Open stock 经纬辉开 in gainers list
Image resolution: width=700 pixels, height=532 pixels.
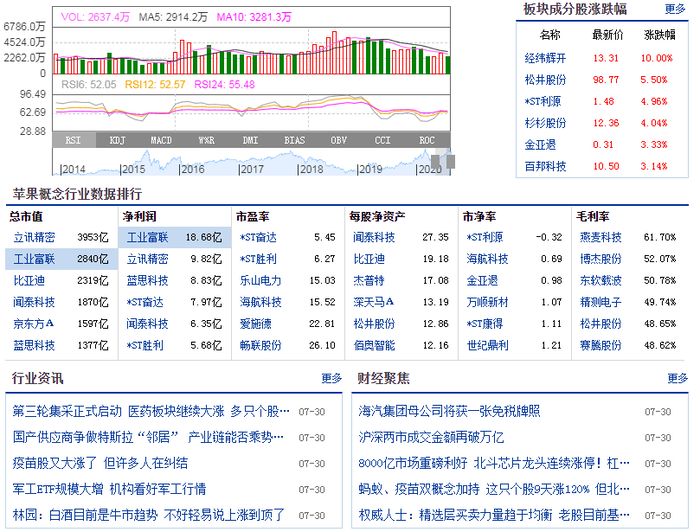[x=545, y=58]
